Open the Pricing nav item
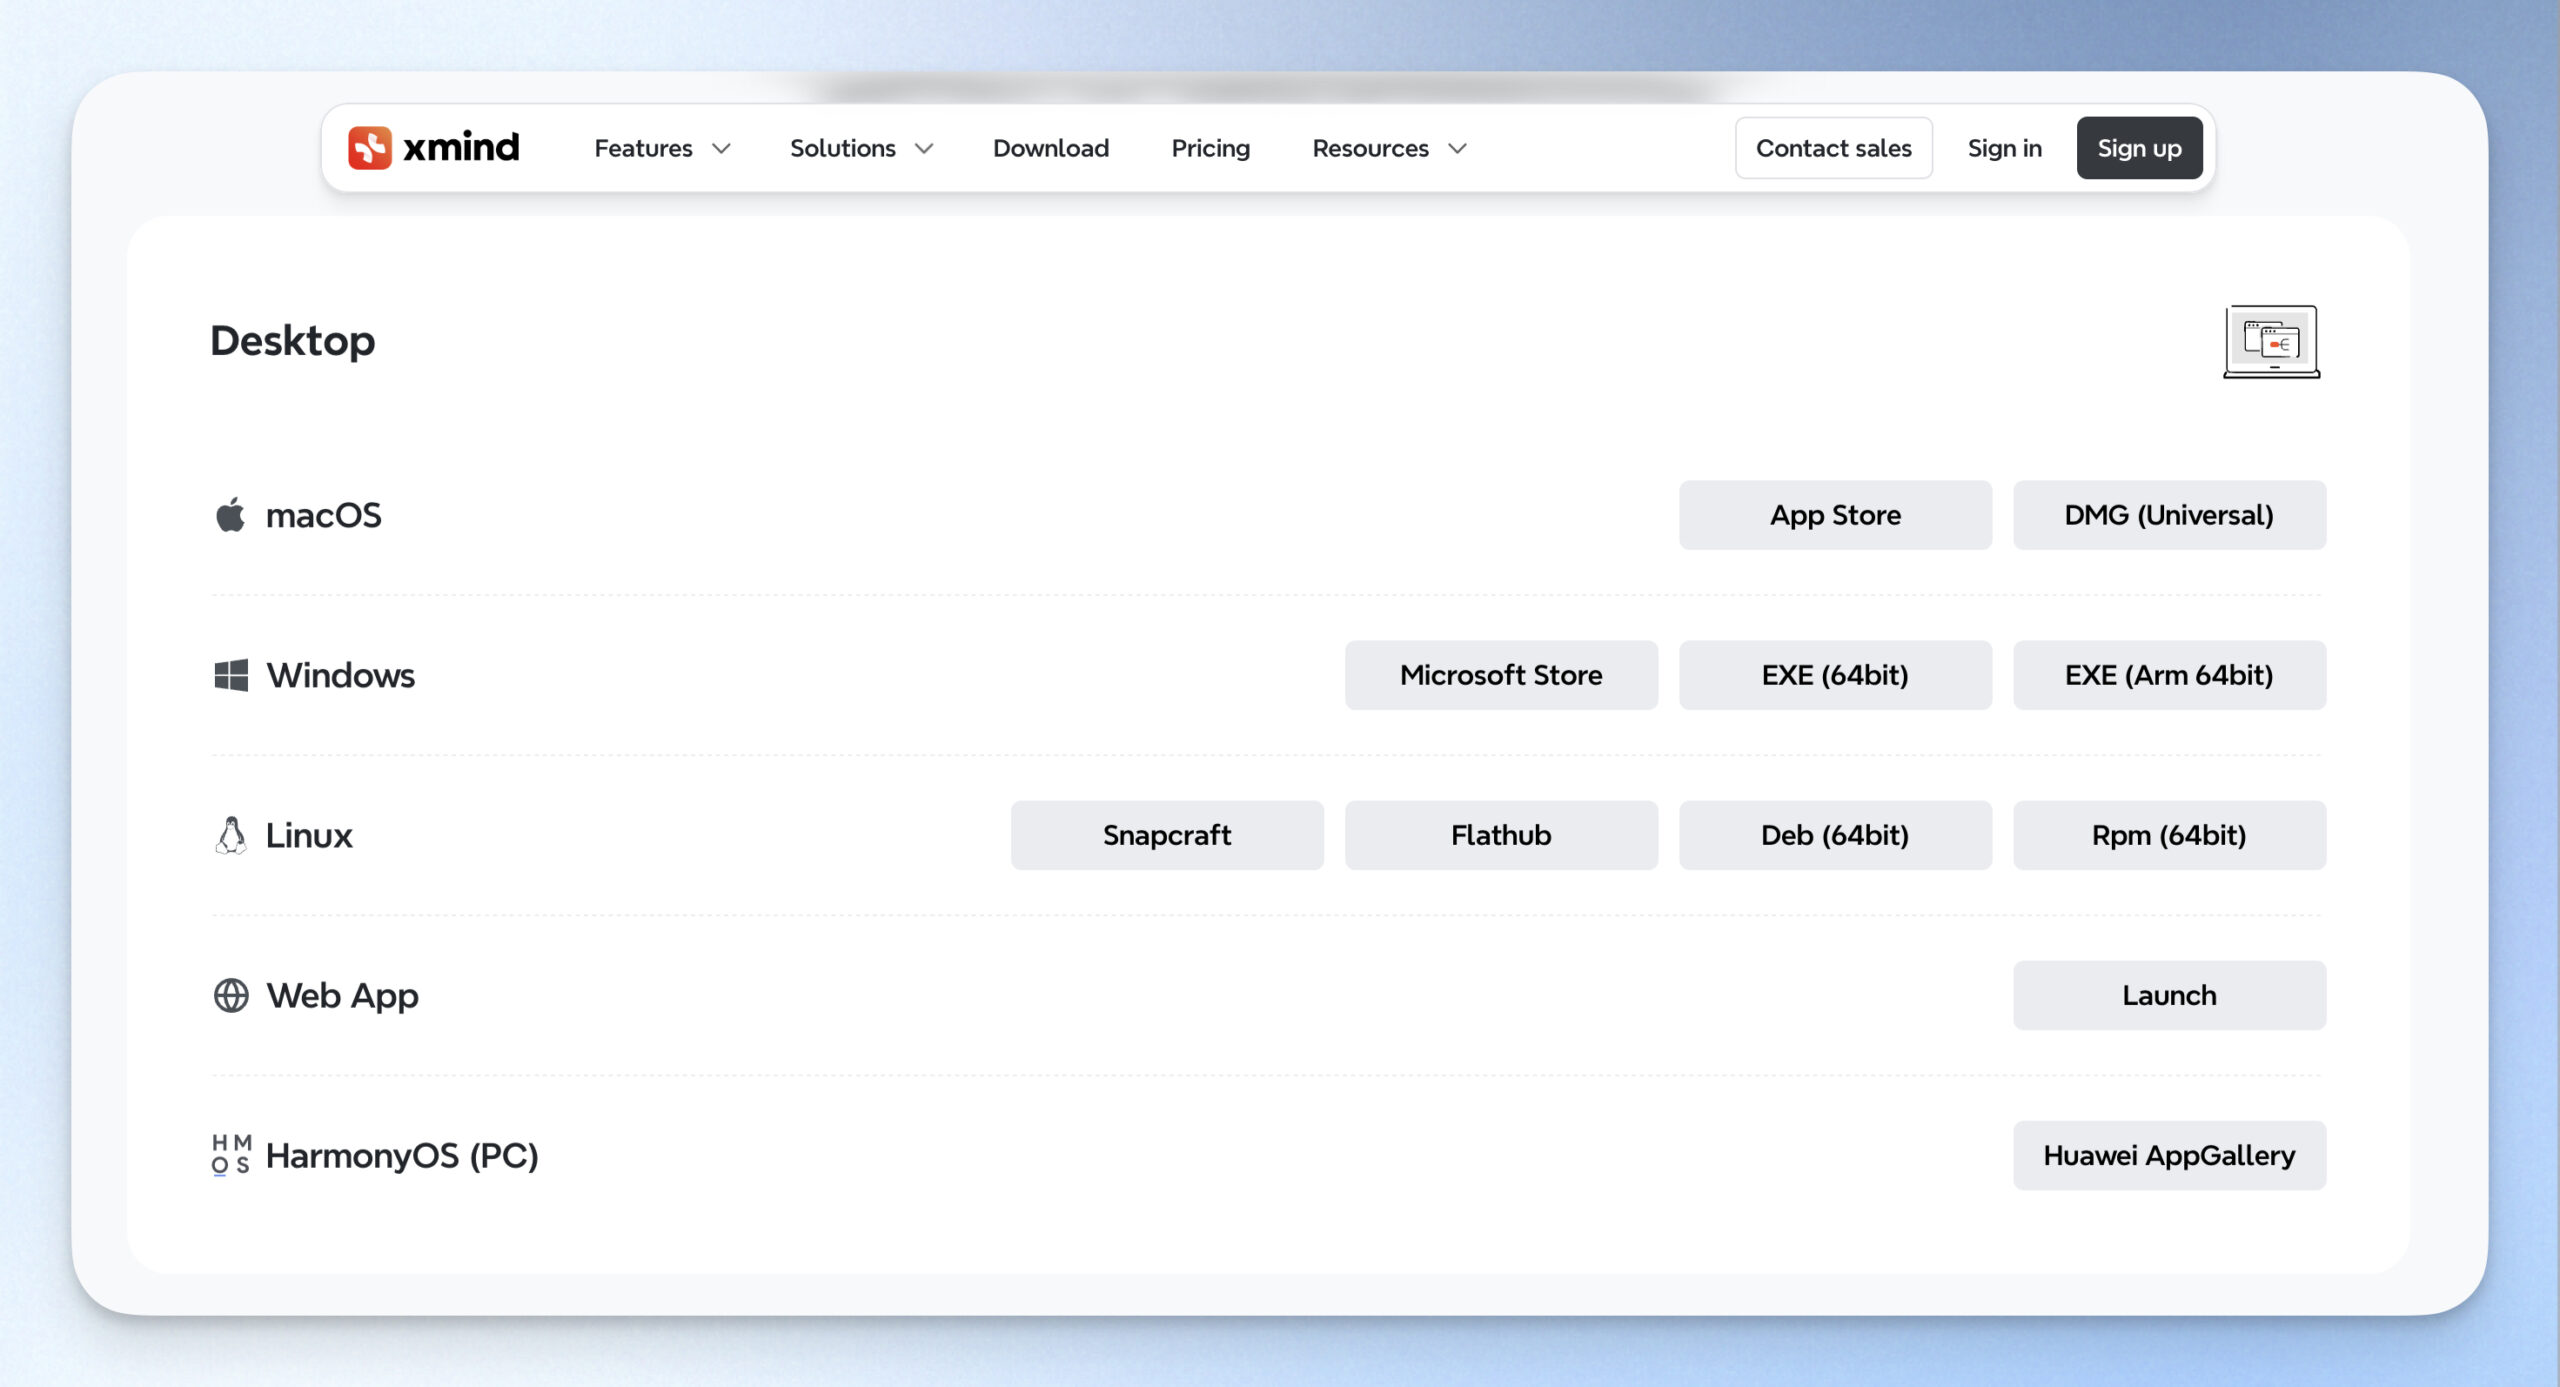This screenshot has height=1387, width=2560. pos(1210,148)
